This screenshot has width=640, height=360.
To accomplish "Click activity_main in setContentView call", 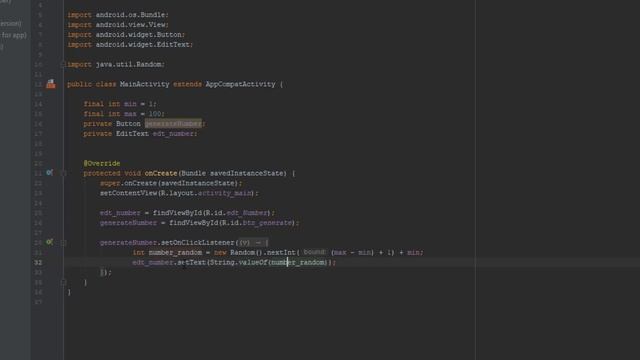I will pyautogui.click(x=224, y=193).
